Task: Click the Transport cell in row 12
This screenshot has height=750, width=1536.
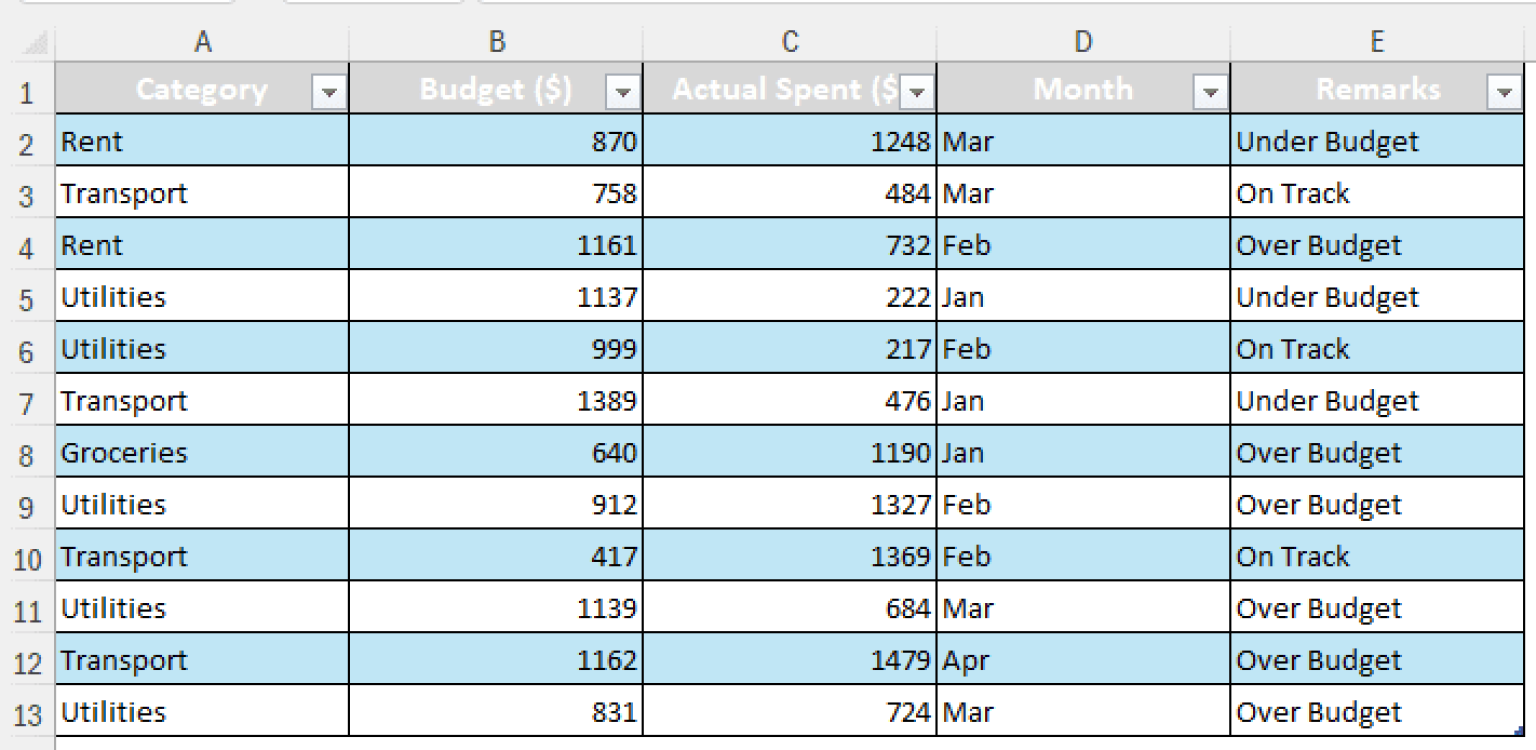Action: (125, 660)
